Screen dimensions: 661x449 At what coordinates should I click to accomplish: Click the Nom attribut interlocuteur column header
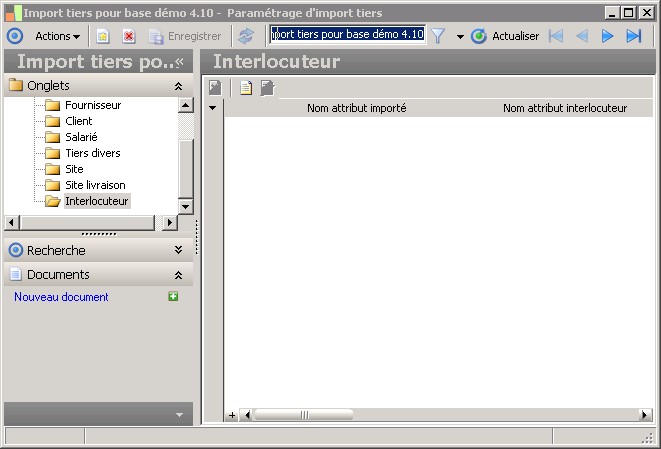[x=565, y=108]
